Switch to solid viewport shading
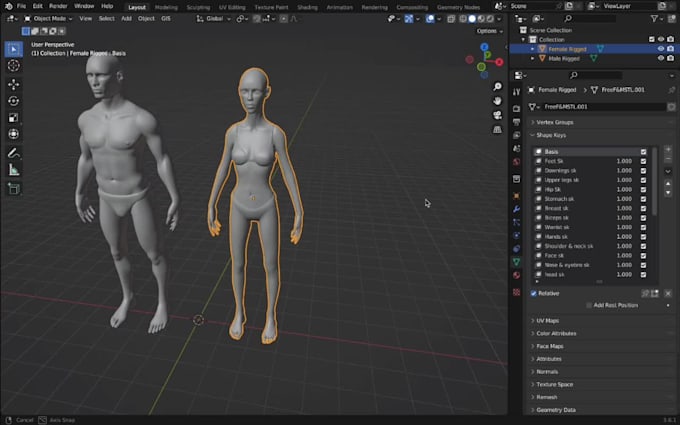The height and width of the screenshot is (425, 680). [472, 19]
